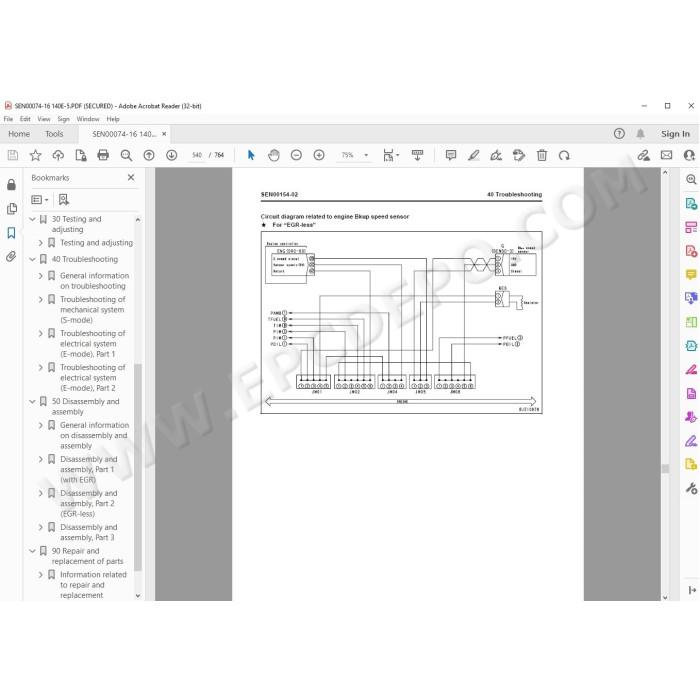
Task: Click the page number input field
Action: tap(196, 155)
